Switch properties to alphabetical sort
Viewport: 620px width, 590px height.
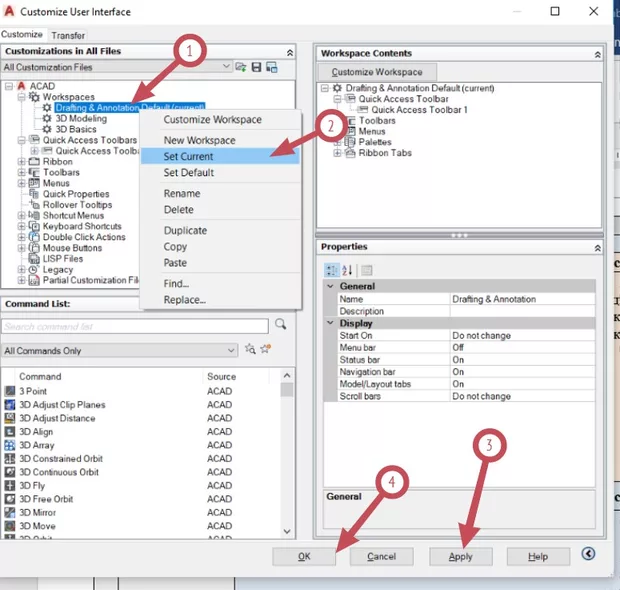click(347, 270)
